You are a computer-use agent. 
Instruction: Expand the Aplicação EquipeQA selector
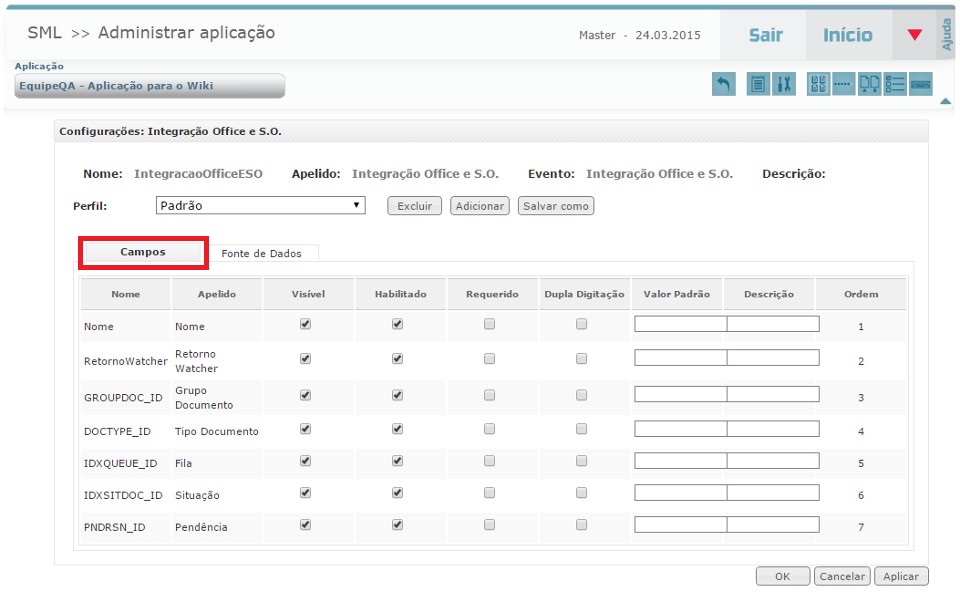coord(147,86)
